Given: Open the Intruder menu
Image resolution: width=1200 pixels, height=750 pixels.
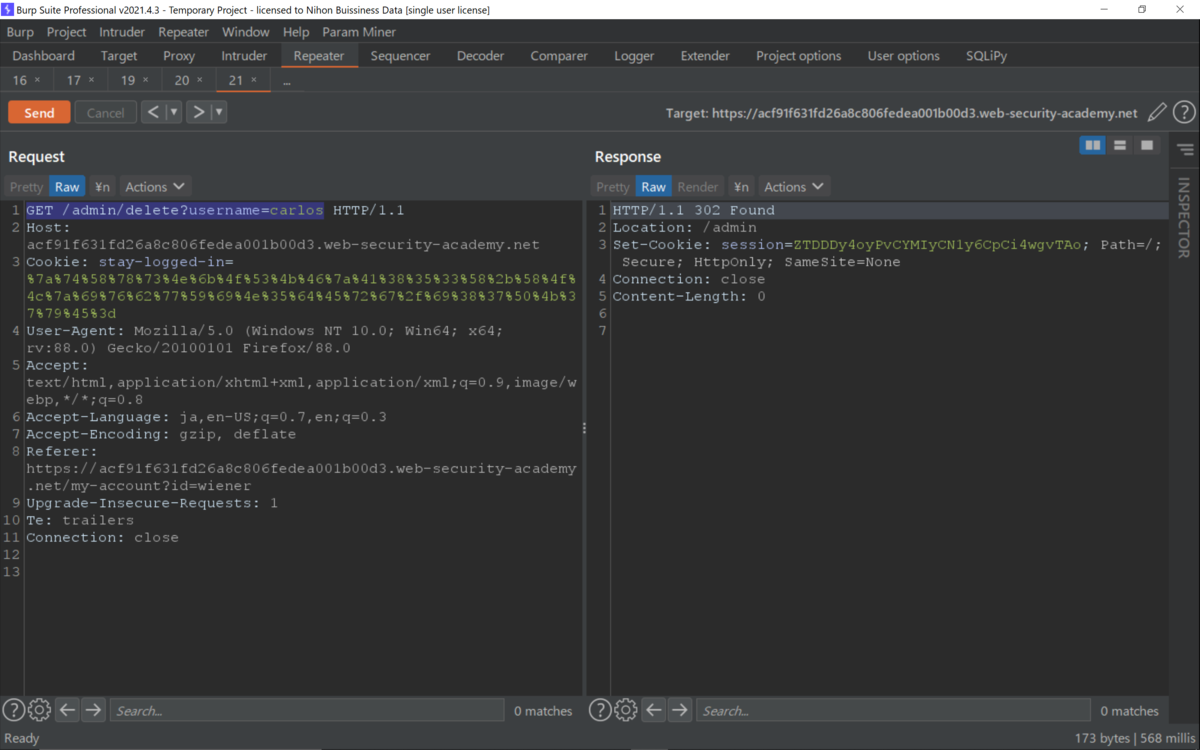Looking at the screenshot, I should coord(122,32).
